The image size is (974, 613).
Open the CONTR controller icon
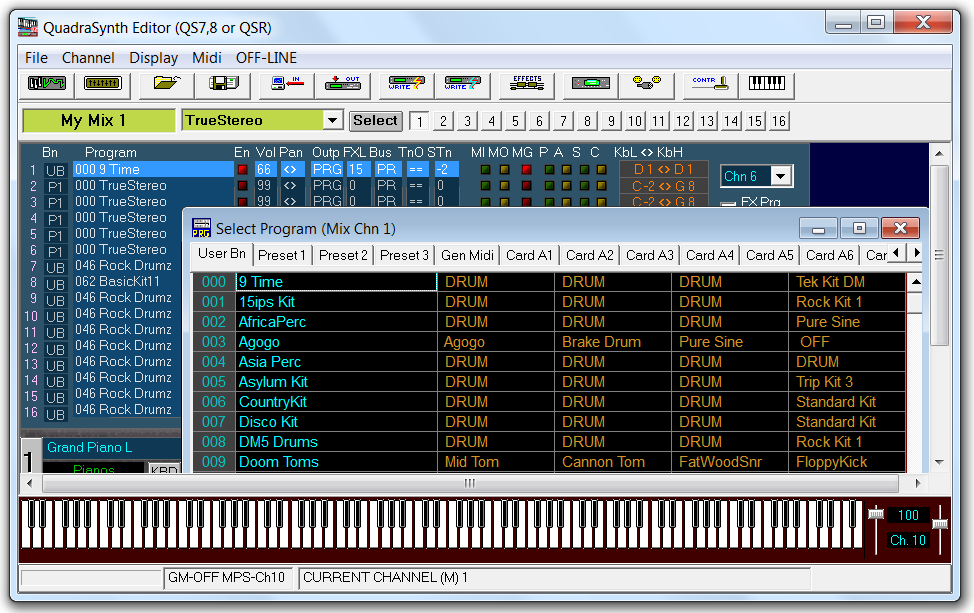pos(711,85)
